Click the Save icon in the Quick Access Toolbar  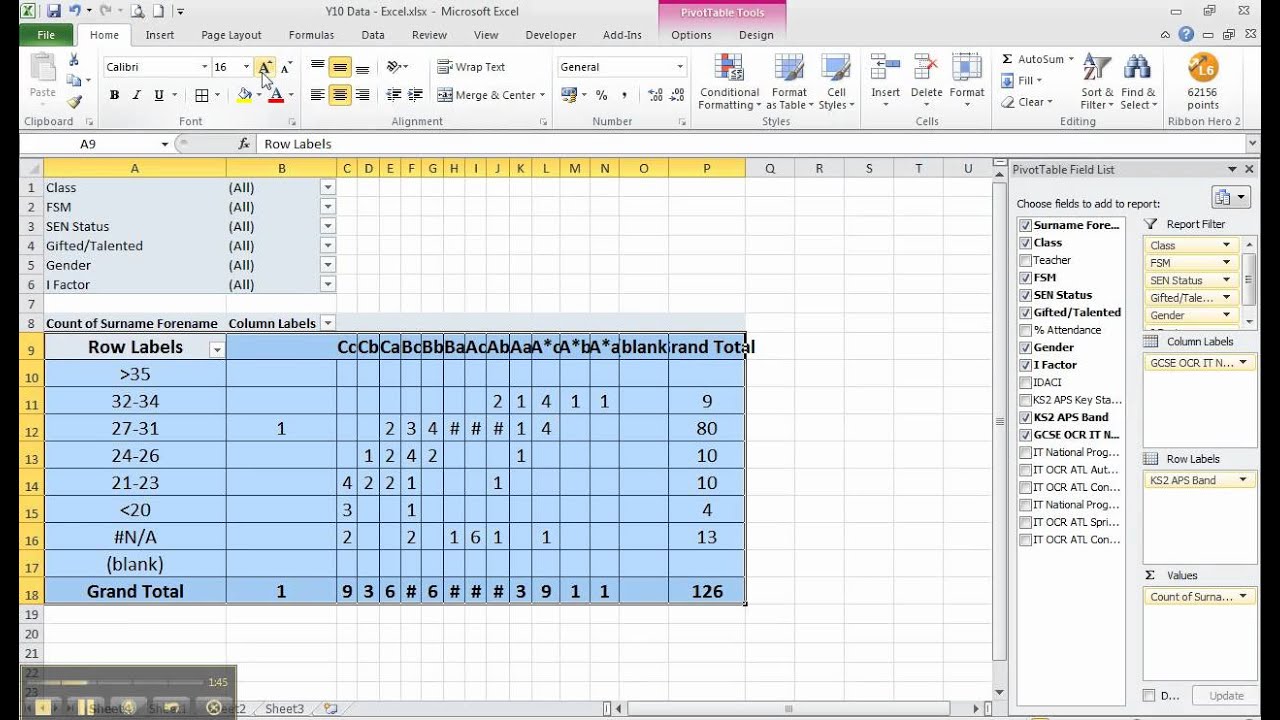click(54, 11)
